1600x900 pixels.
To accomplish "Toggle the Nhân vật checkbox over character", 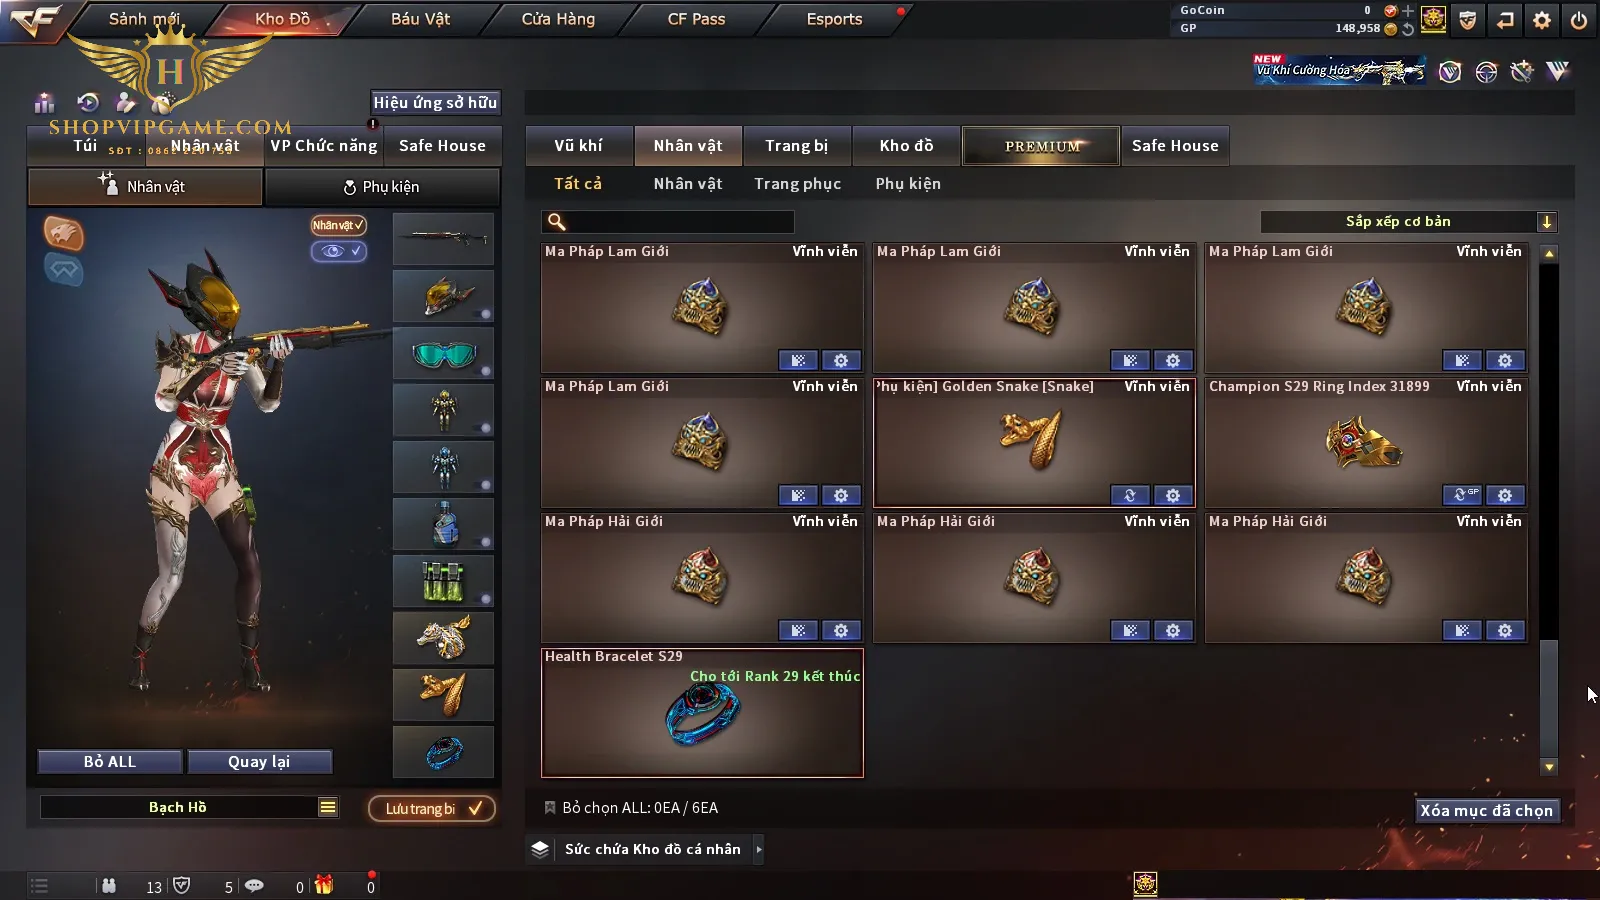I will click(338, 225).
